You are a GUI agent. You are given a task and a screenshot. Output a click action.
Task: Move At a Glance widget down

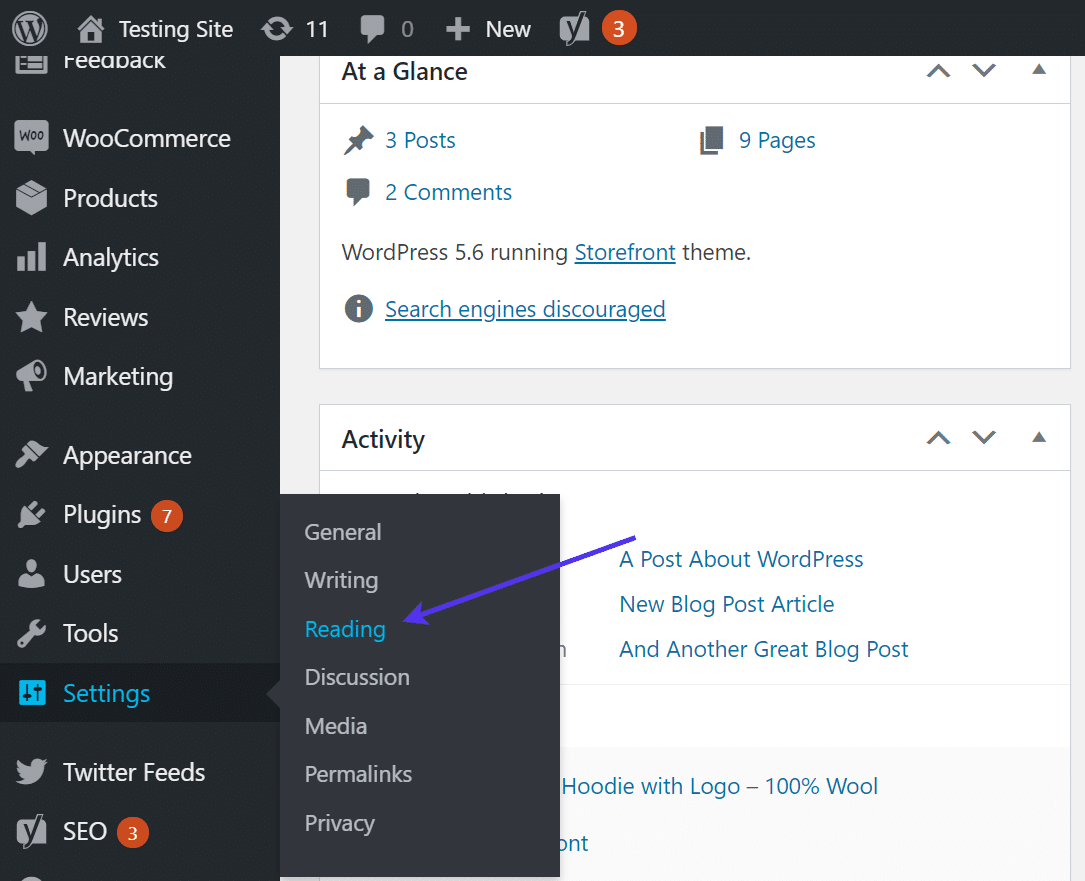[x=985, y=70]
